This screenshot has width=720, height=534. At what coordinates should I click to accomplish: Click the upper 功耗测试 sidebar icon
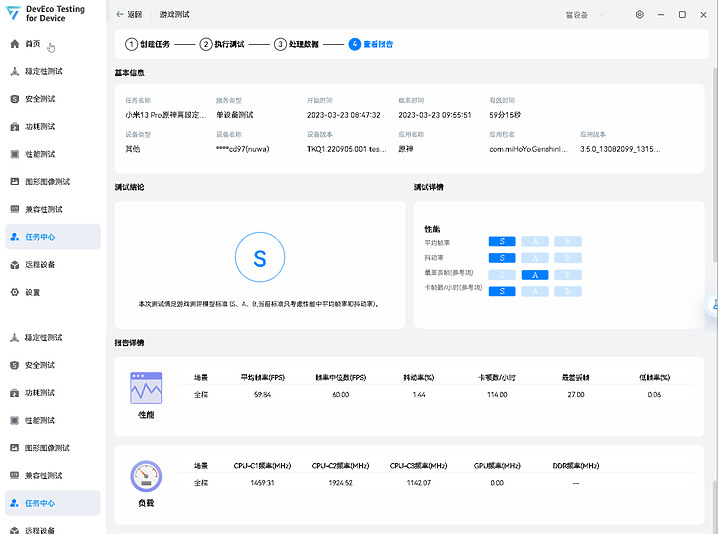tap(15, 127)
